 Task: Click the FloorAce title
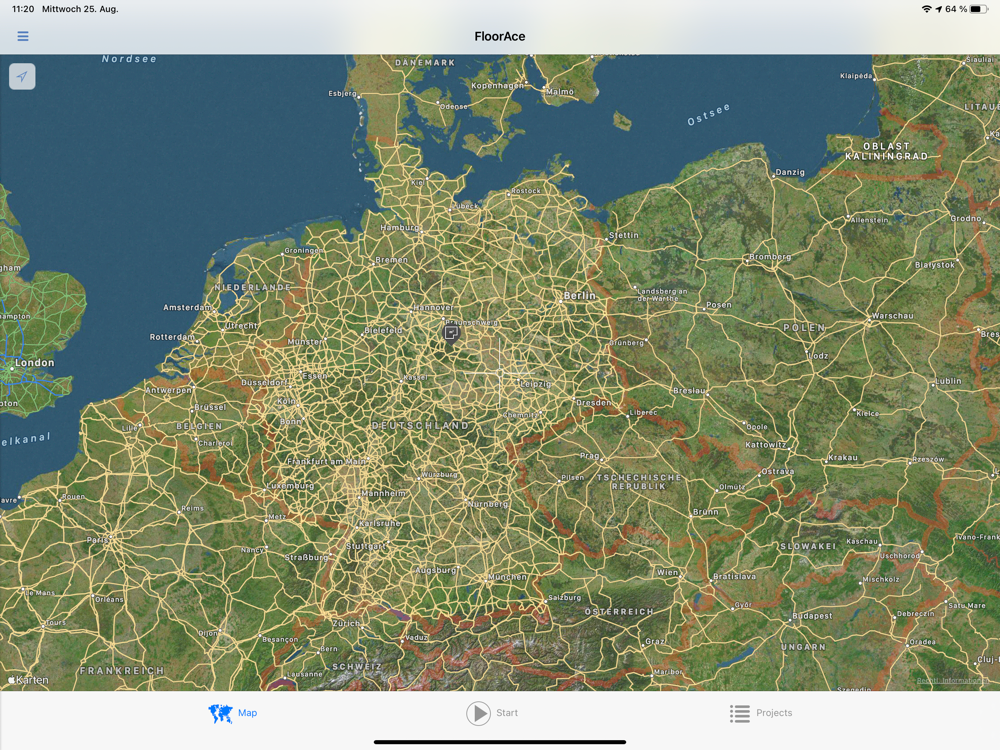click(500, 36)
